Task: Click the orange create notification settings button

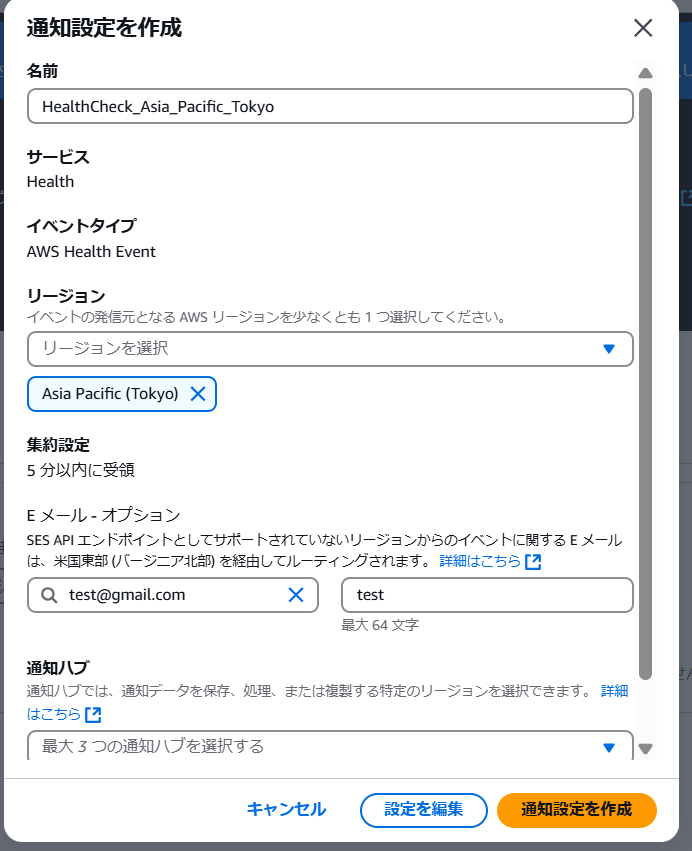Action: pyautogui.click(x=576, y=810)
